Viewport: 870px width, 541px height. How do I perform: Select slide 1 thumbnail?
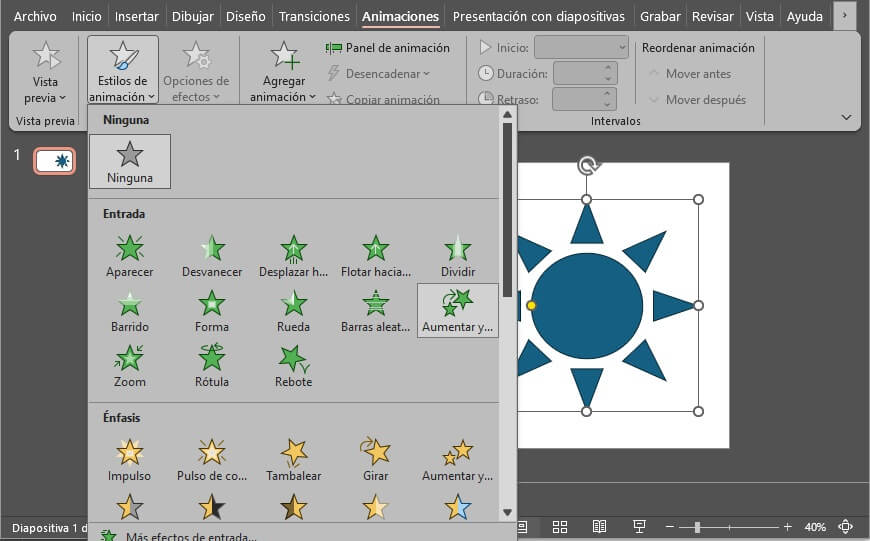pyautogui.click(x=54, y=161)
